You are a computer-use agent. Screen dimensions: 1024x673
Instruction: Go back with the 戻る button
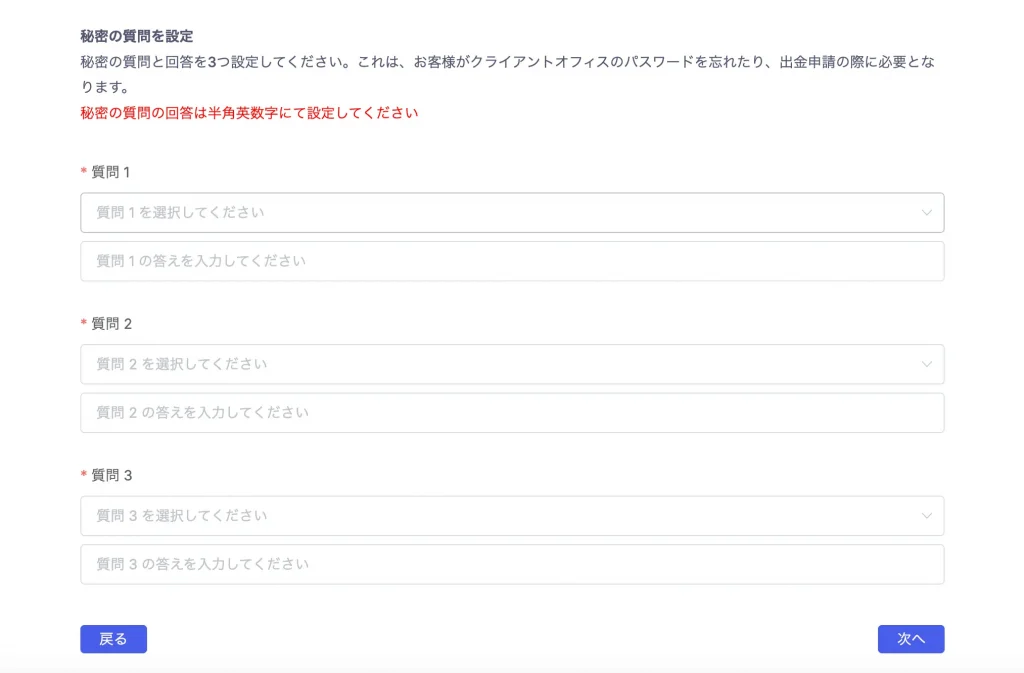114,639
